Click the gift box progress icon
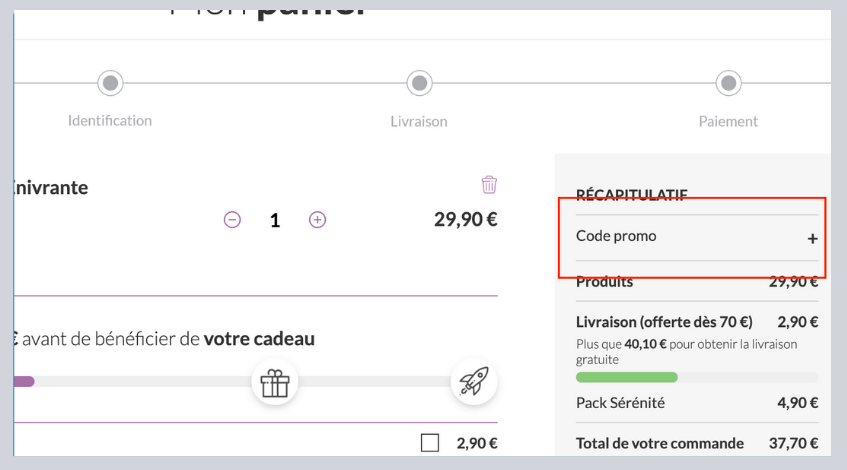Screen dimensions: 847x470 tap(275, 382)
